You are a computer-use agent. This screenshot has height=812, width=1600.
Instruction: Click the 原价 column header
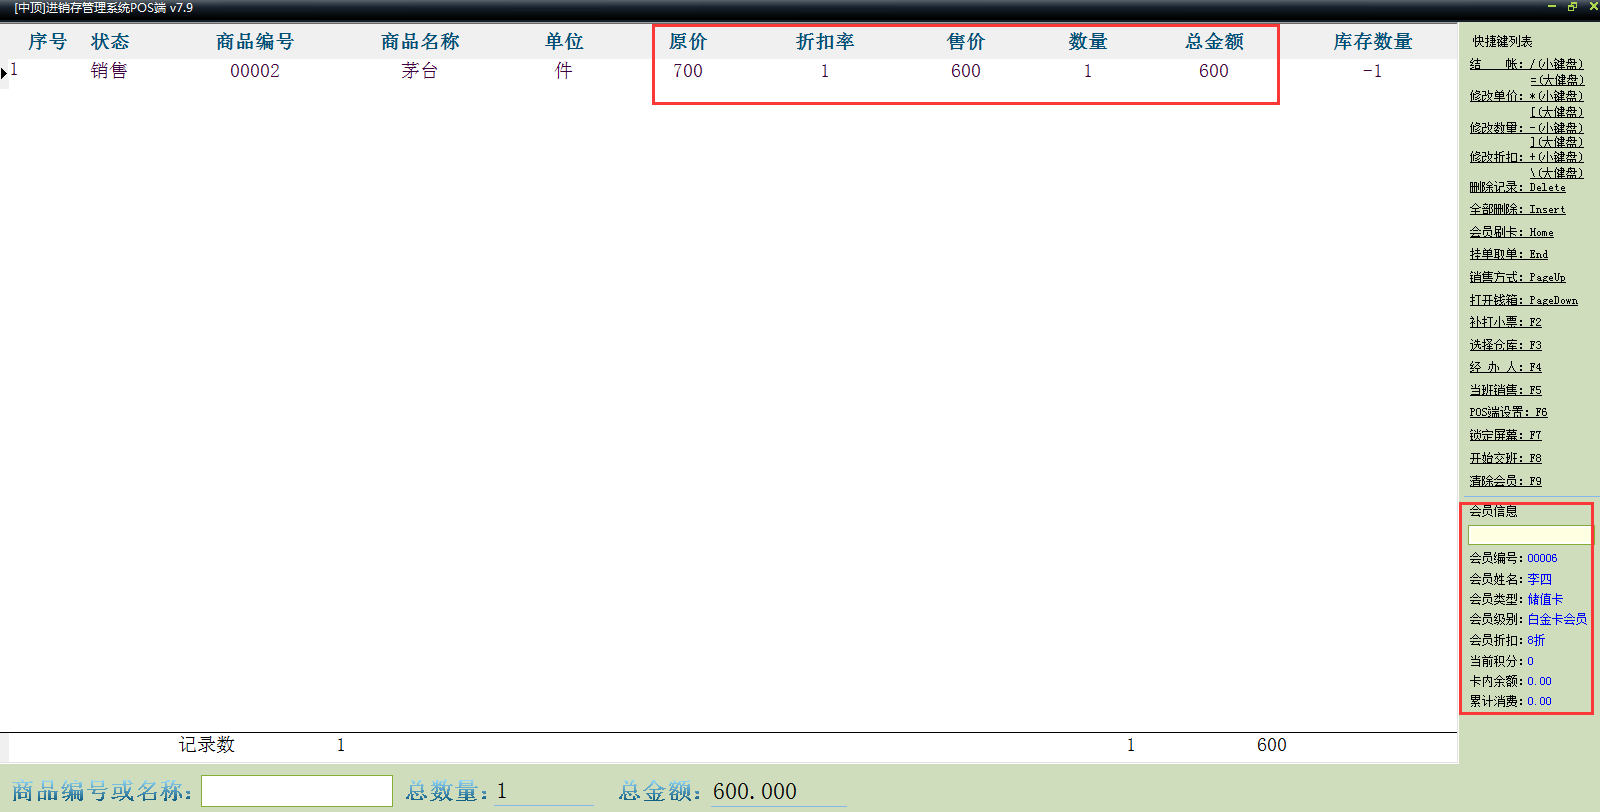(688, 41)
